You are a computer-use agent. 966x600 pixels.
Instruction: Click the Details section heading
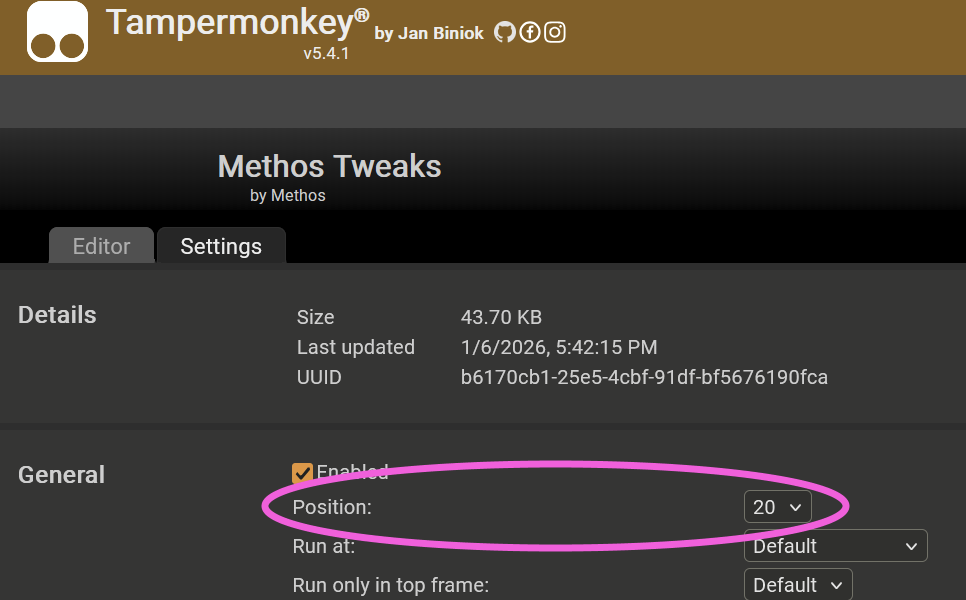point(57,315)
